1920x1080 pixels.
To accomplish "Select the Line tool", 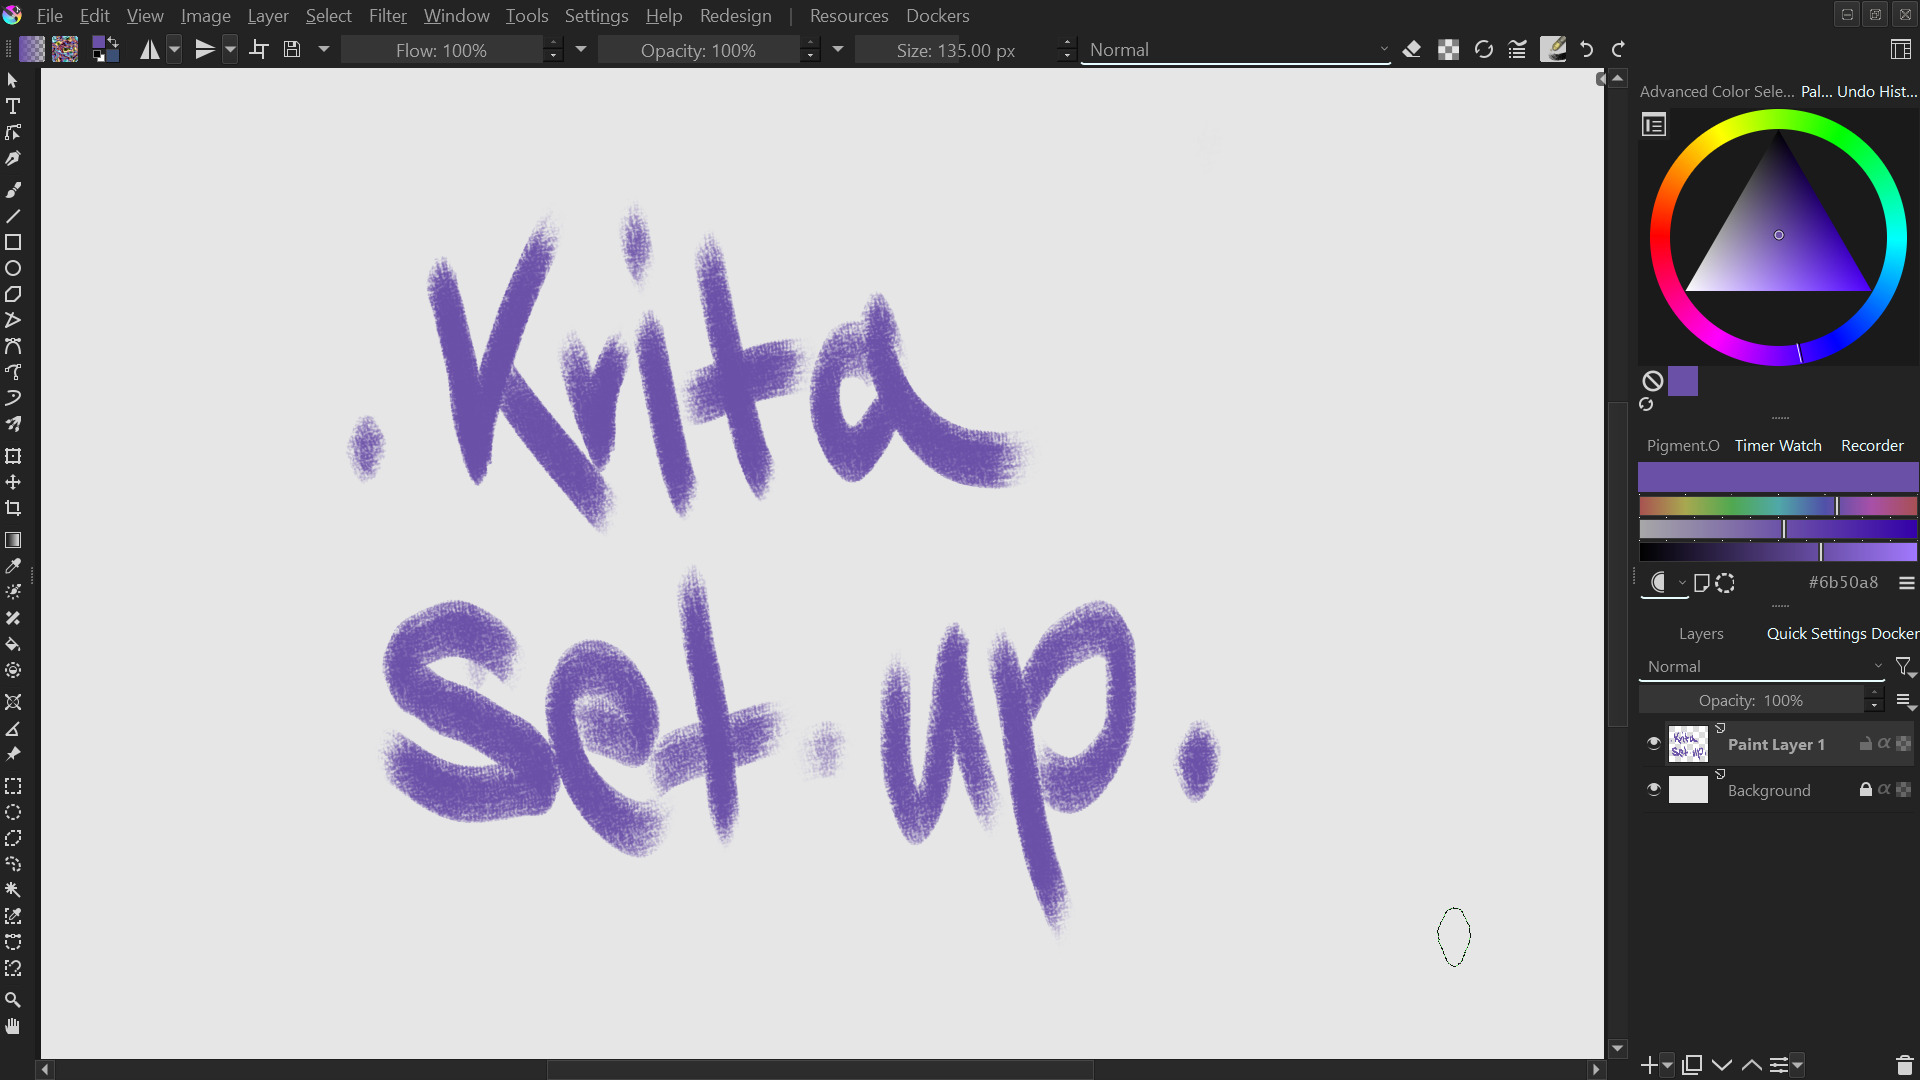I will click(13, 216).
